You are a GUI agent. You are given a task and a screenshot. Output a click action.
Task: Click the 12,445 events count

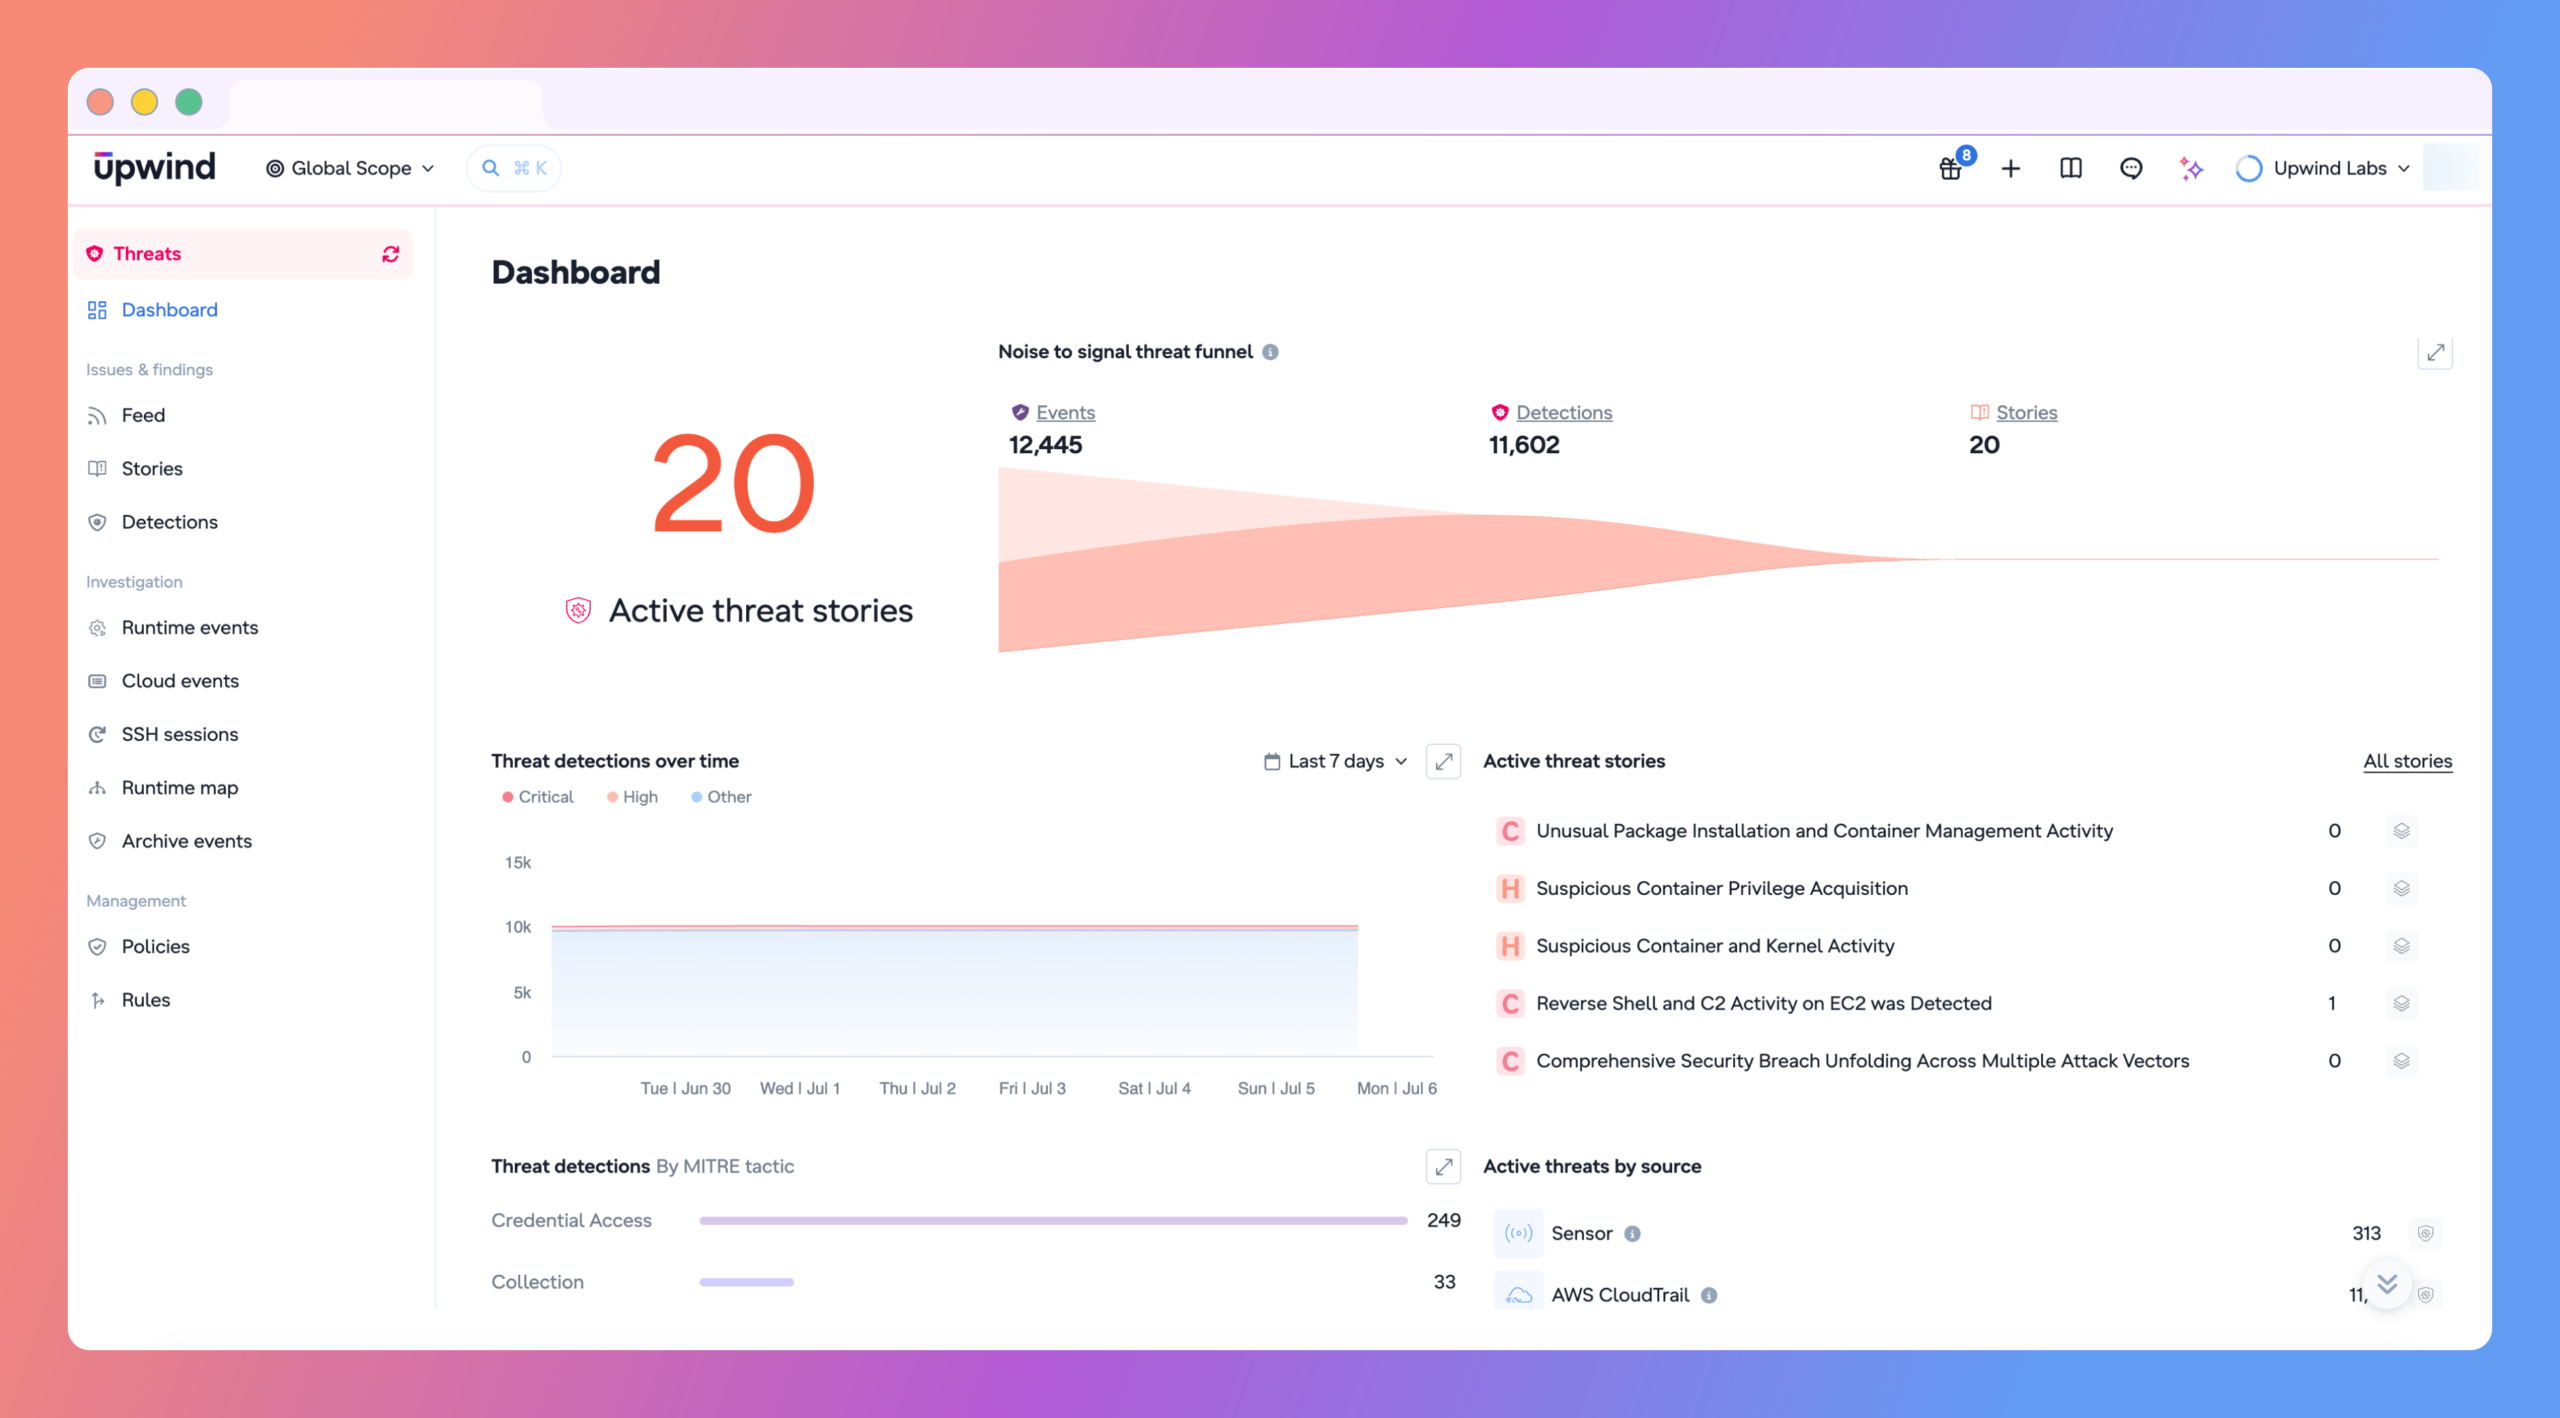pyautogui.click(x=1045, y=445)
